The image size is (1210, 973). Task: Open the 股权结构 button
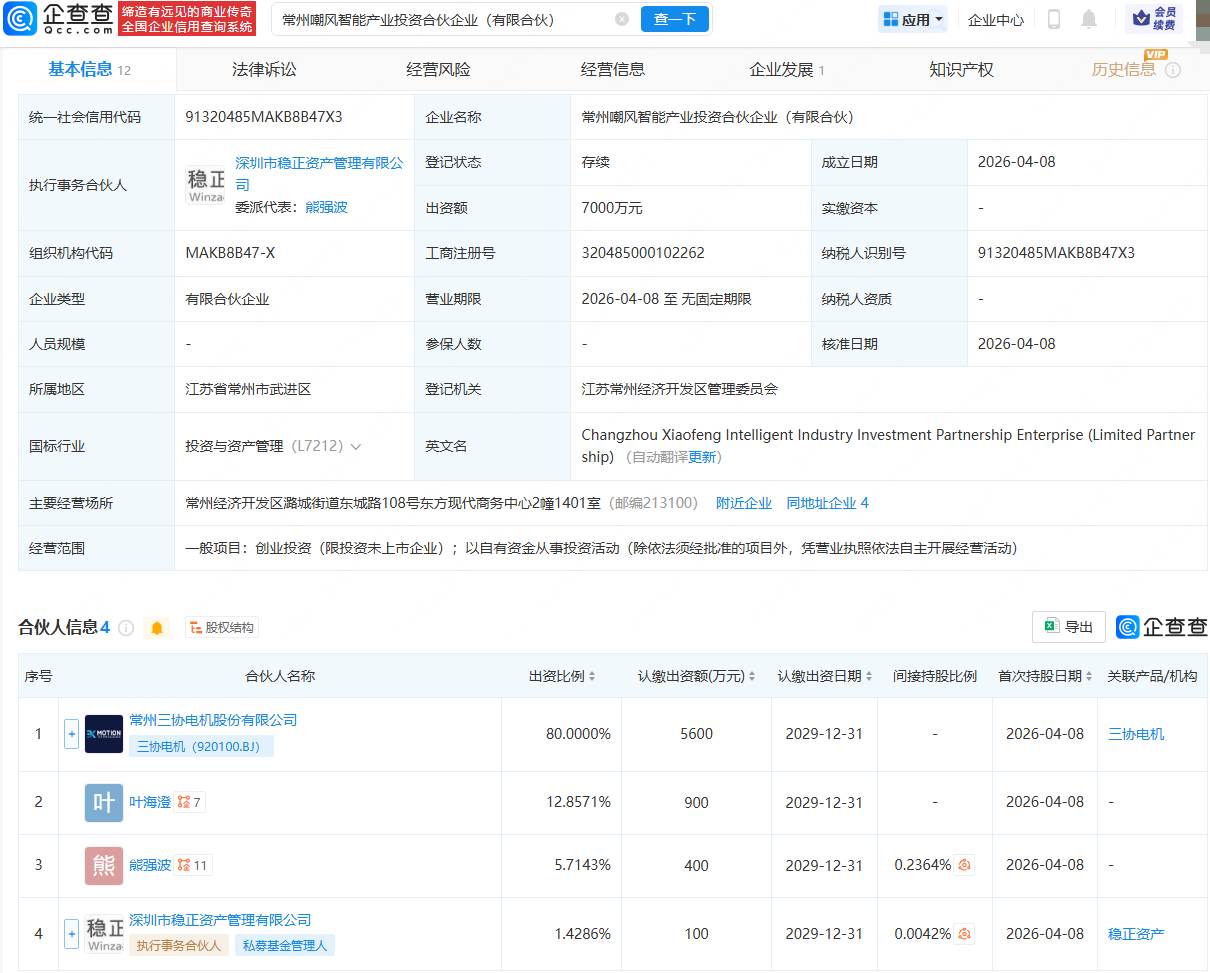(222, 628)
